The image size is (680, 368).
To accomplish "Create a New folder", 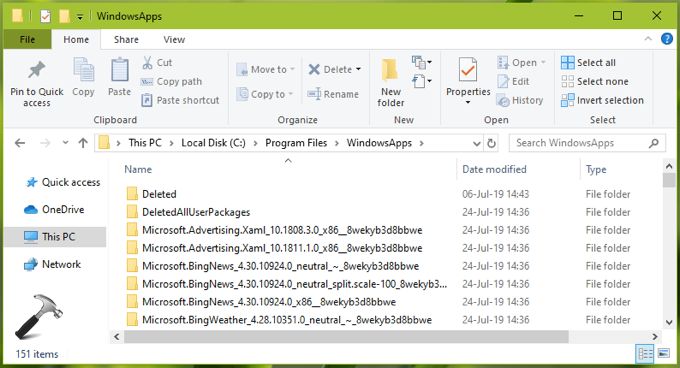I will click(390, 82).
